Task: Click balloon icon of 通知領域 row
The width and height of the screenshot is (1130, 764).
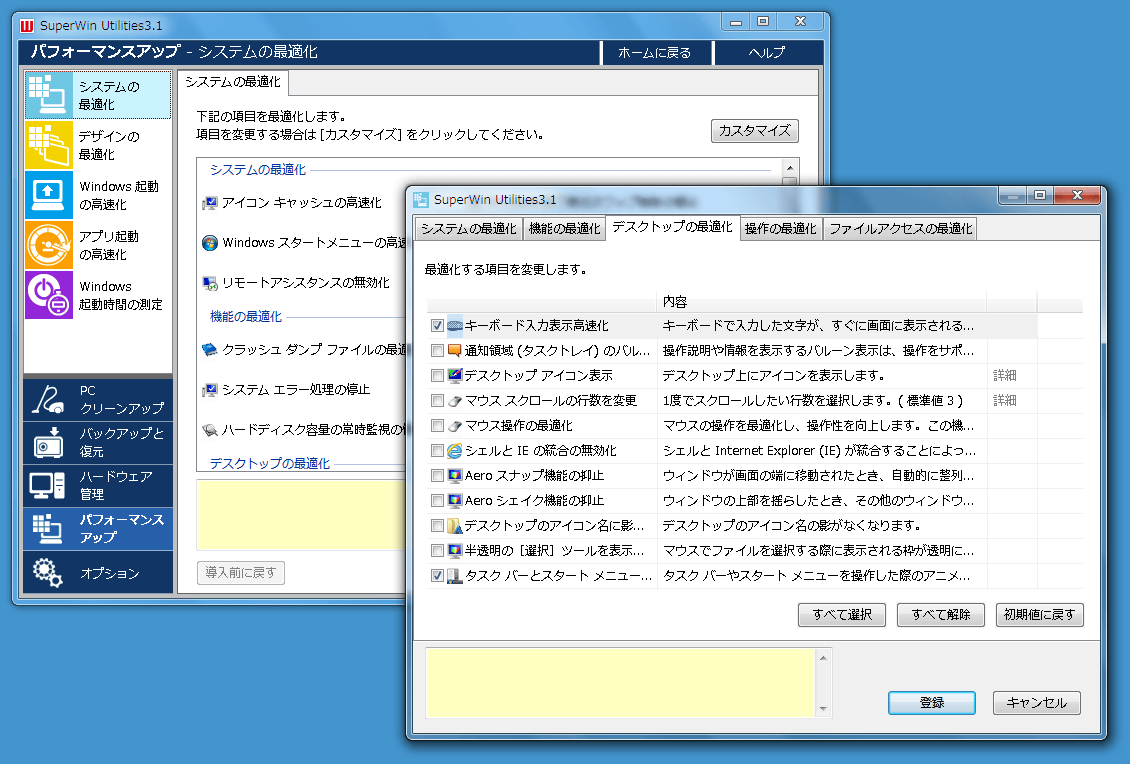Action: [455, 351]
